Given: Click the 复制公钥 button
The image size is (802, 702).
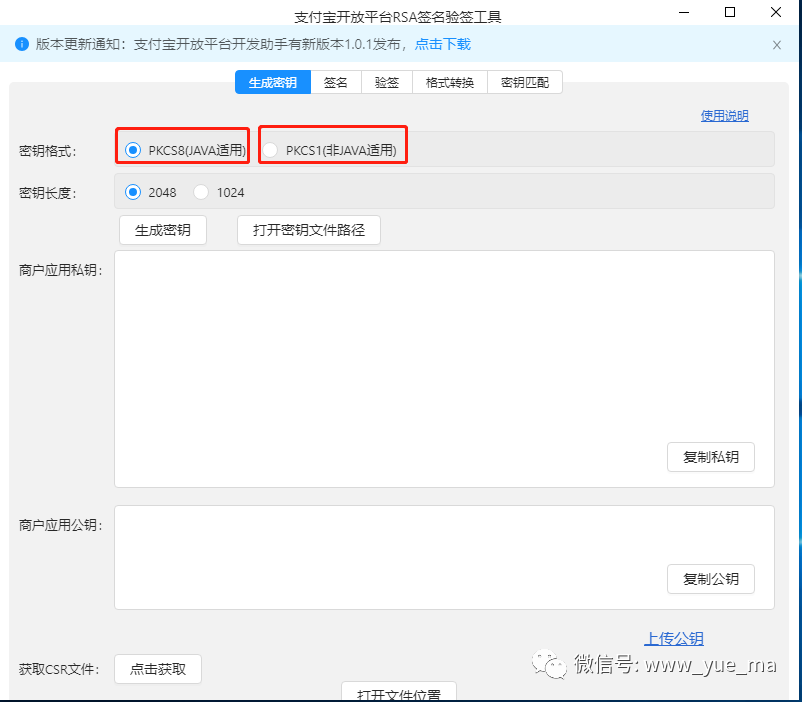Looking at the screenshot, I should (710, 579).
